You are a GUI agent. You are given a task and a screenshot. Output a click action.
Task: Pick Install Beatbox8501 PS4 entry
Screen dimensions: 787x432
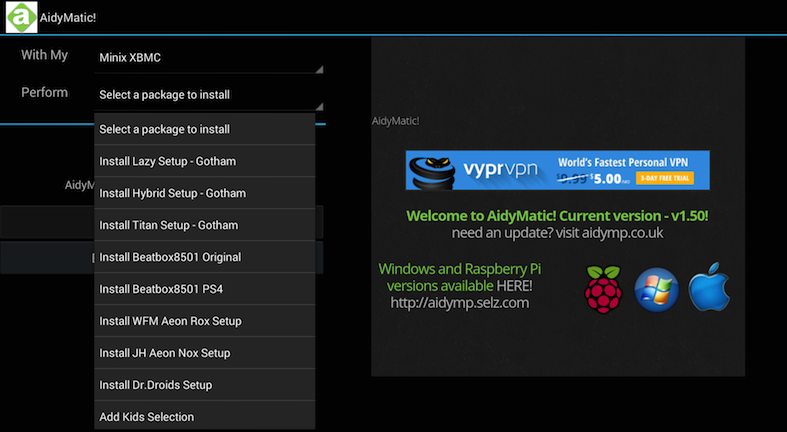pos(204,289)
